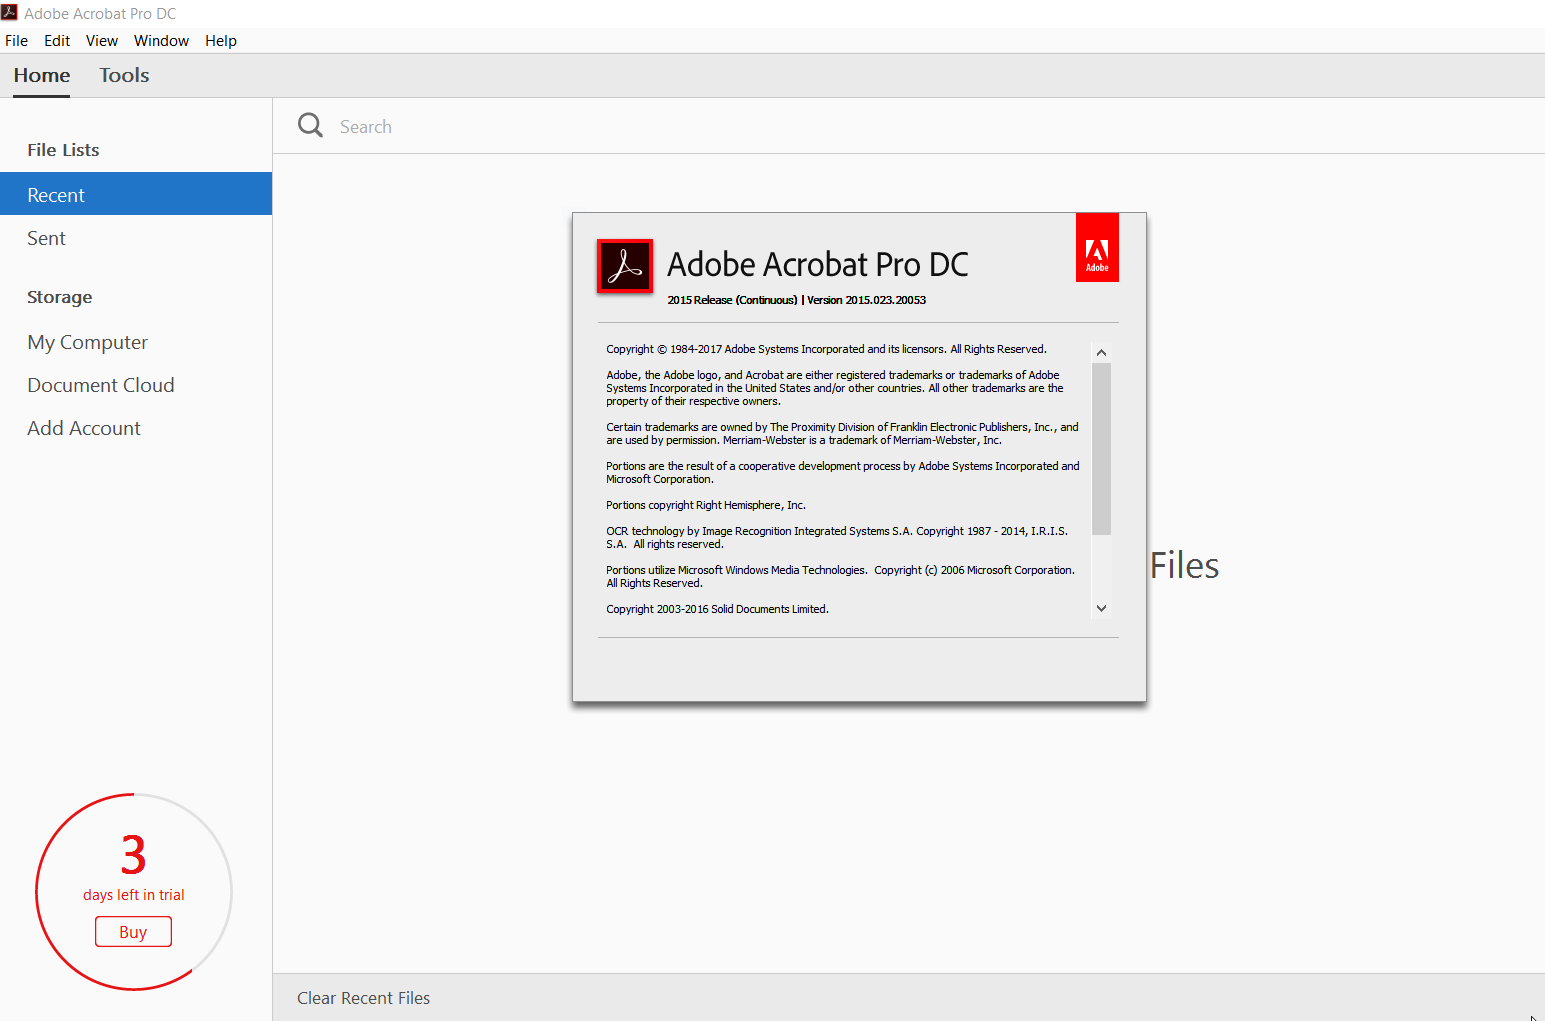Open the File menu

coord(16,41)
